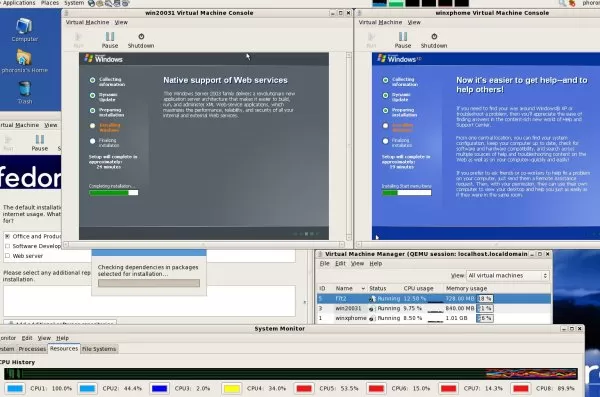Shut down the win20031 virtual machine
This screenshot has height=397, width=600.
coord(141,40)
